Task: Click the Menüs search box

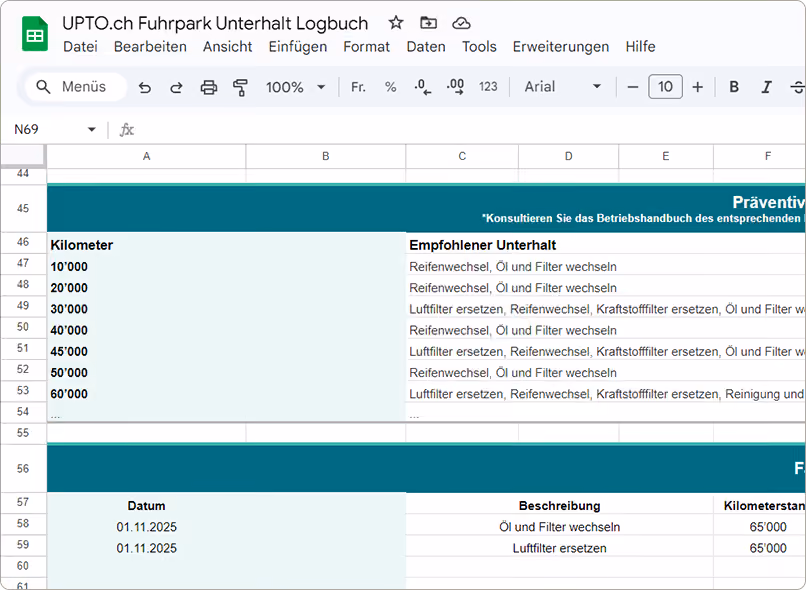Action: [76, 87]
